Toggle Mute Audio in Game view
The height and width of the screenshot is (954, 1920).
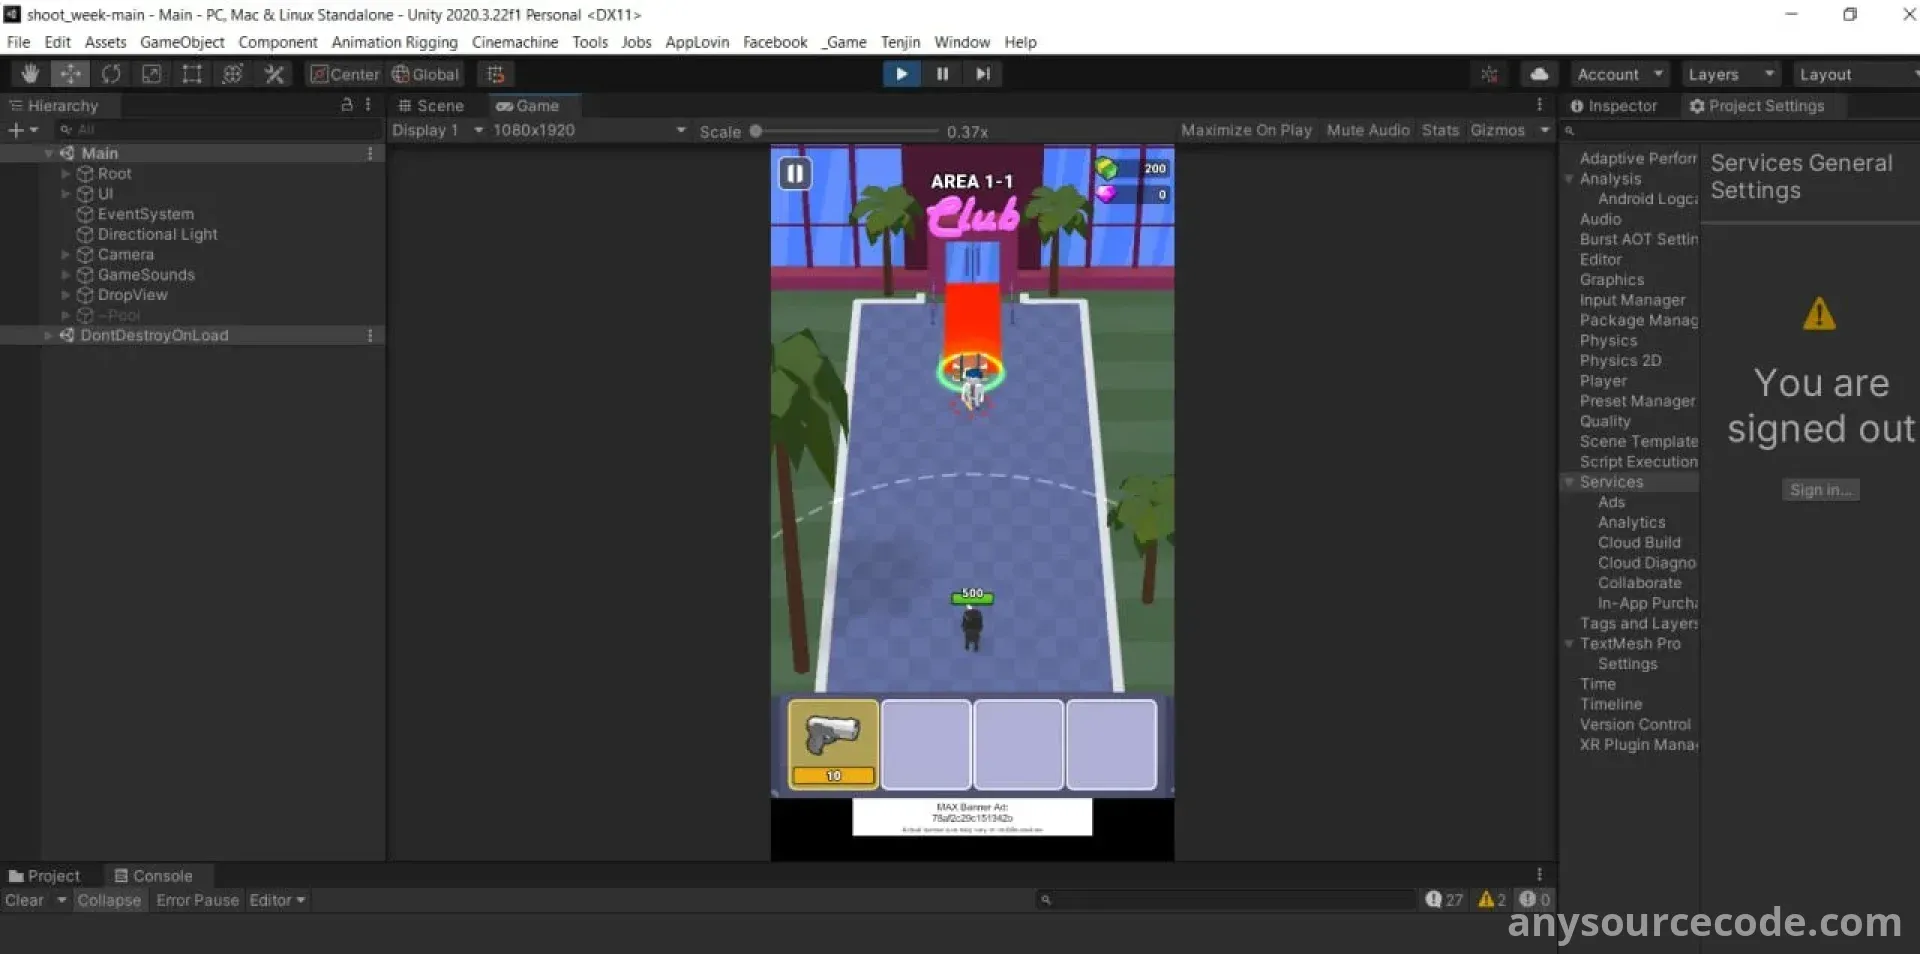(1367, 131)
